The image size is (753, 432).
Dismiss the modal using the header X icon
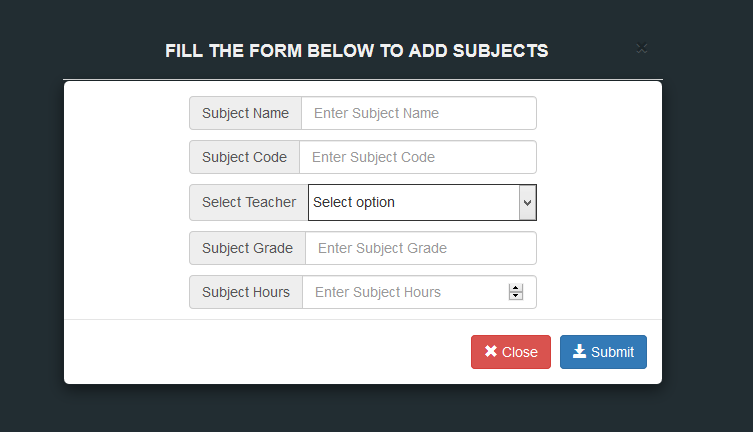tap(642, 48)
